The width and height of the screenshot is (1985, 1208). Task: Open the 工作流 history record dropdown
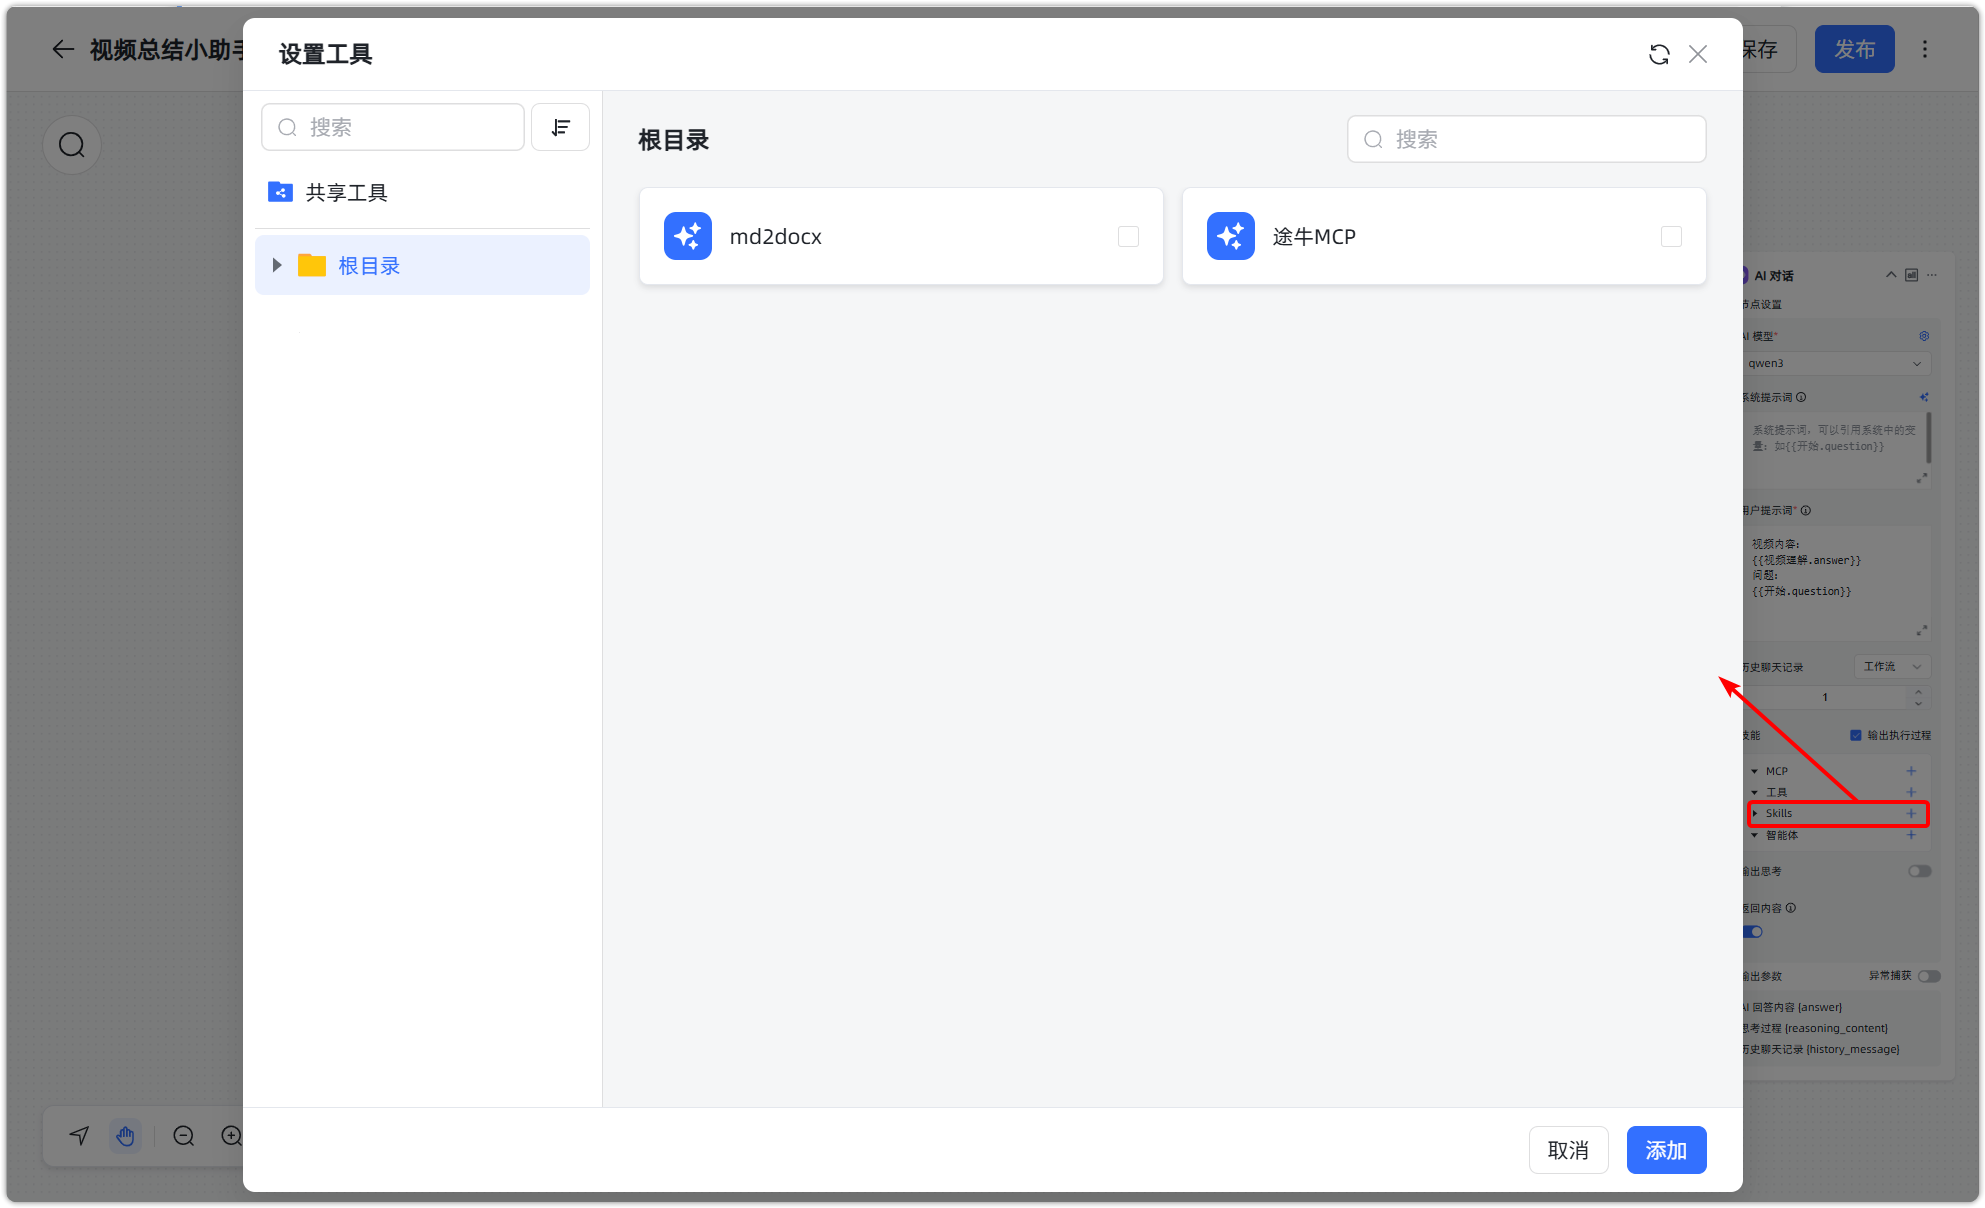[x=1890, y=666]
